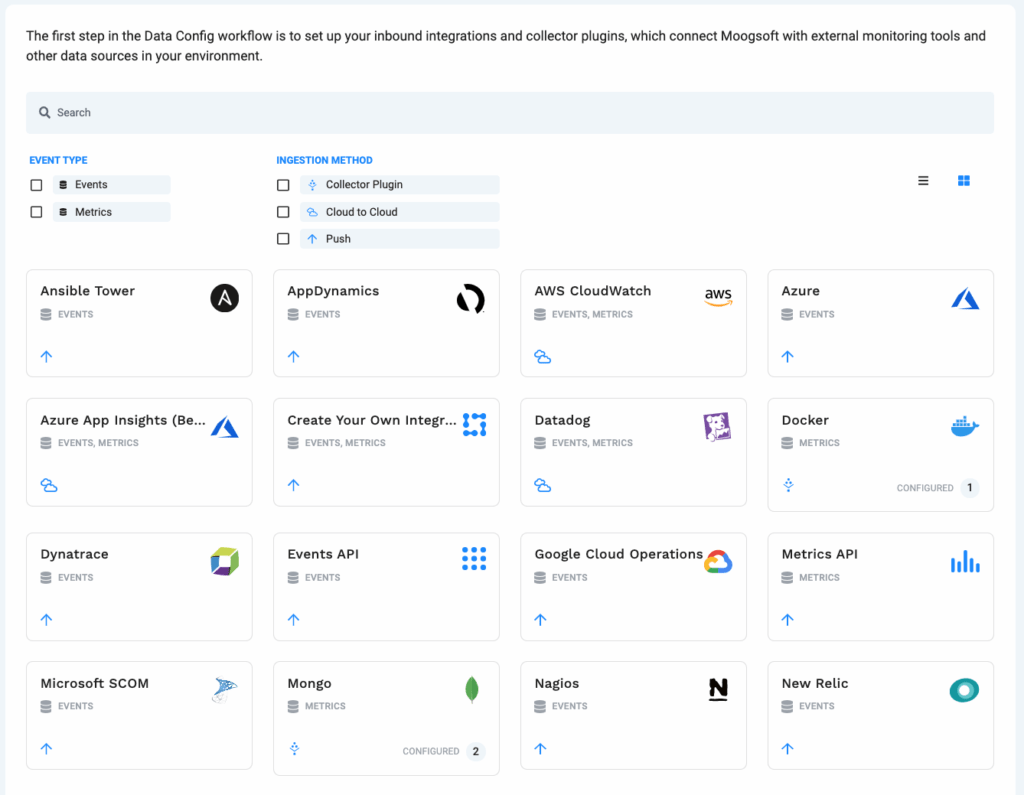Click the collector plugin icon on Docker card
Image resolution: width=1024 pixels, height=795 pixels.
788,485
